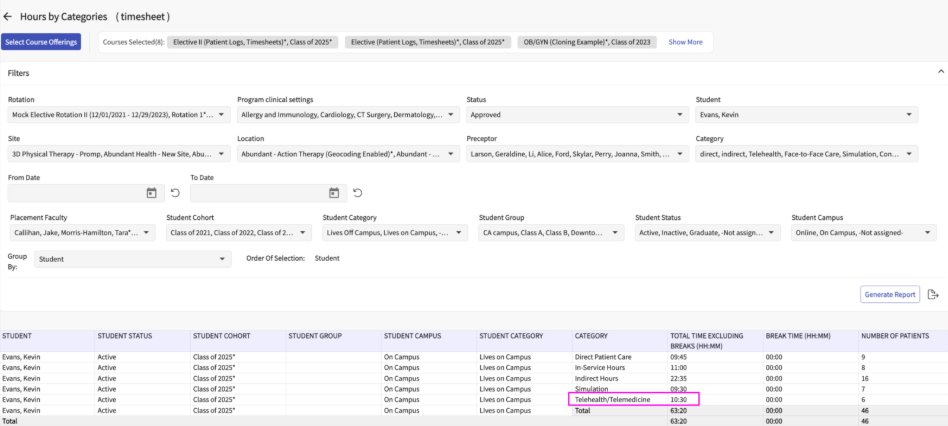The height and width of the screenshot is (426, 948).
Task: Click the export report icon
Action: pyautogui.click(x=933, y=294)
